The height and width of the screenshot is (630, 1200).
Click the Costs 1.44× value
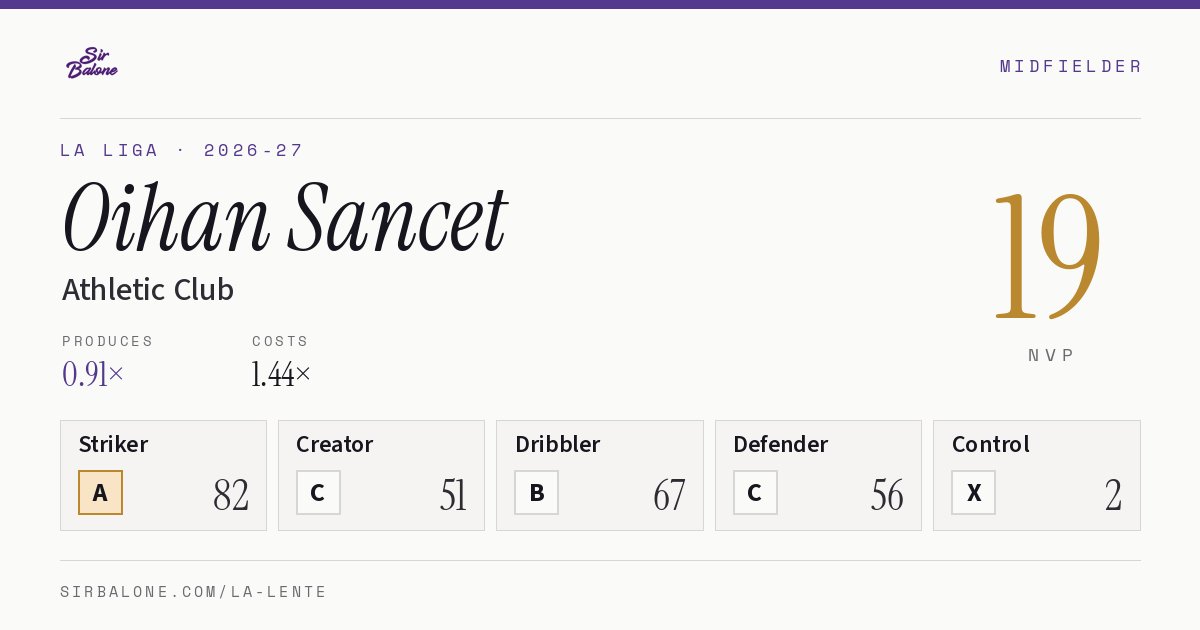click(281, 374)
